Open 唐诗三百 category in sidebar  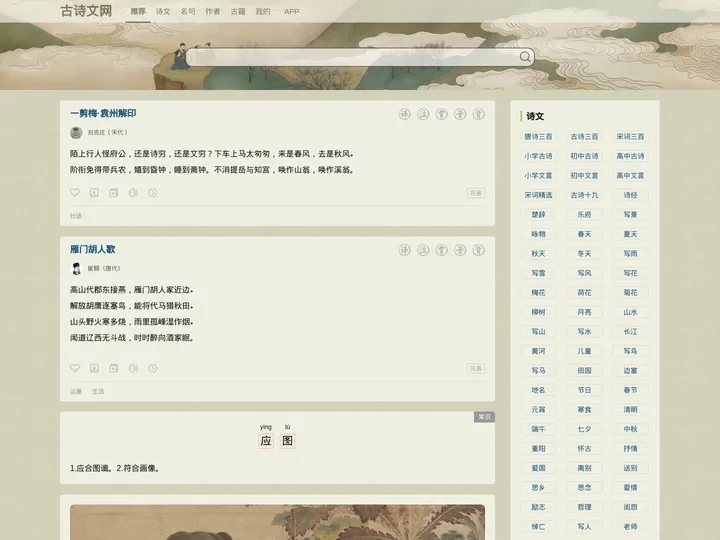pyautogui.click(x=538, y=136)
